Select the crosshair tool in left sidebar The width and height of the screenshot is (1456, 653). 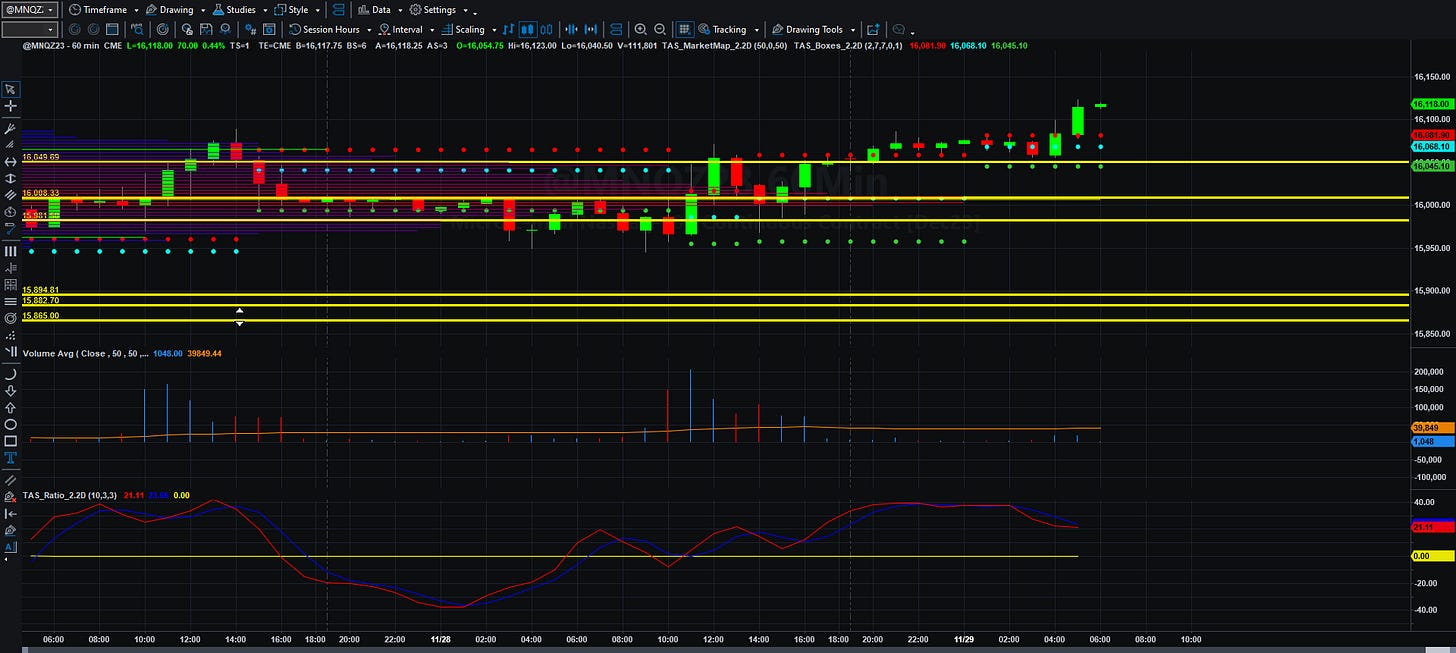pos(10,105)
